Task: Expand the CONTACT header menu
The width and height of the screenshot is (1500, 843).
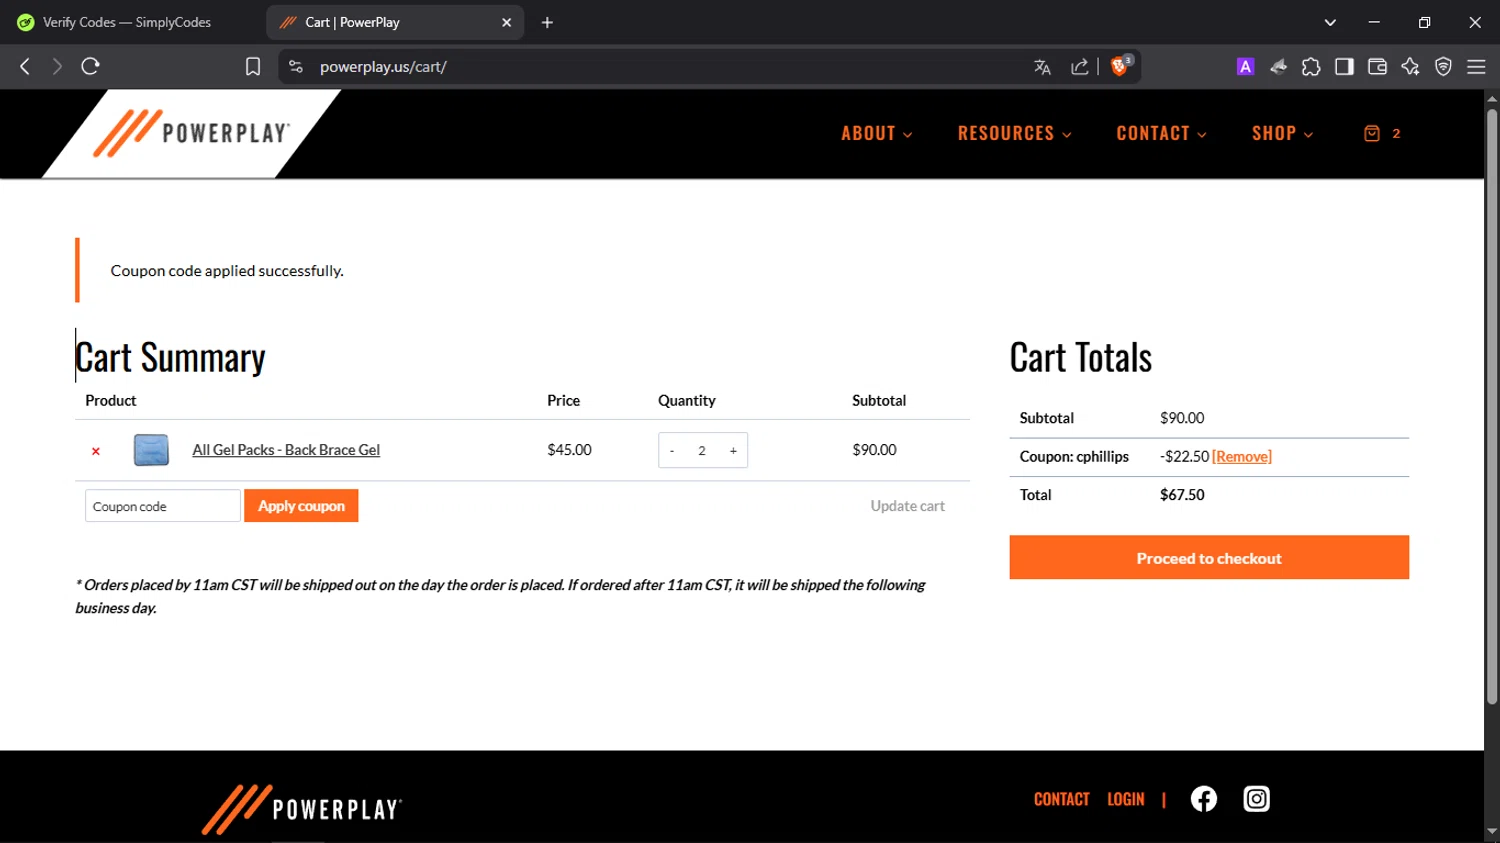Action: click(x=1161, y=133)
